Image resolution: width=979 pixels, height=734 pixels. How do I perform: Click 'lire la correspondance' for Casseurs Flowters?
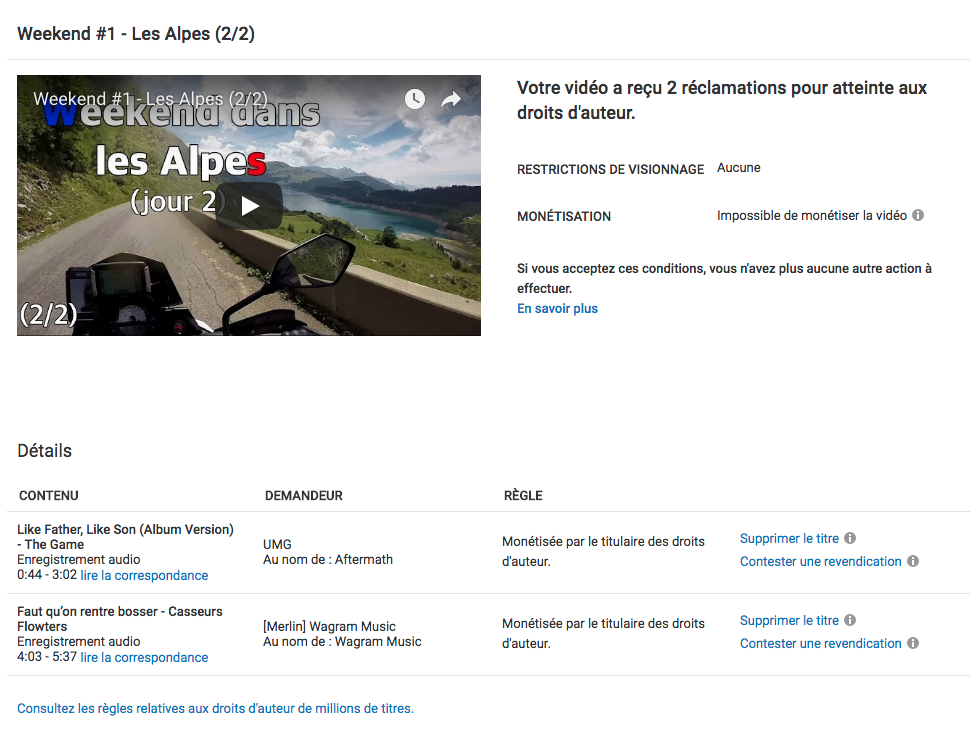point(144,657)
